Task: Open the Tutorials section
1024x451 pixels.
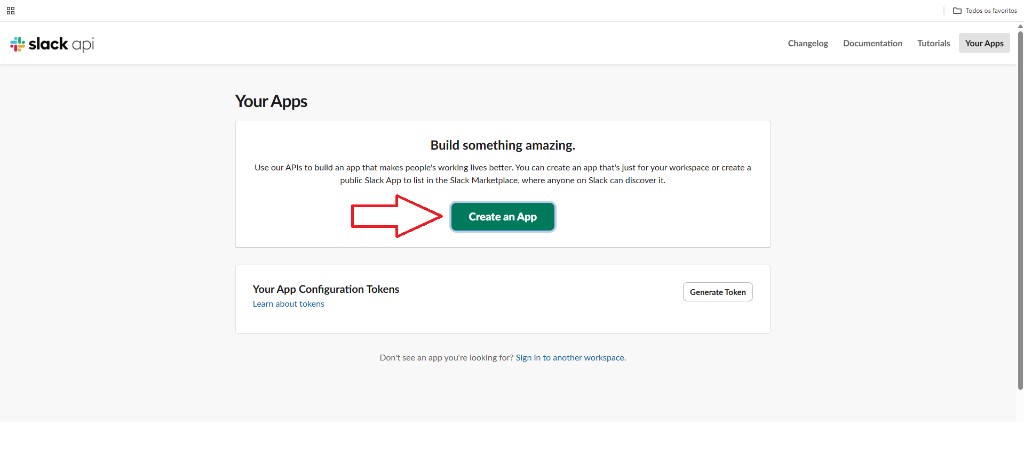Action: [933, 43]
